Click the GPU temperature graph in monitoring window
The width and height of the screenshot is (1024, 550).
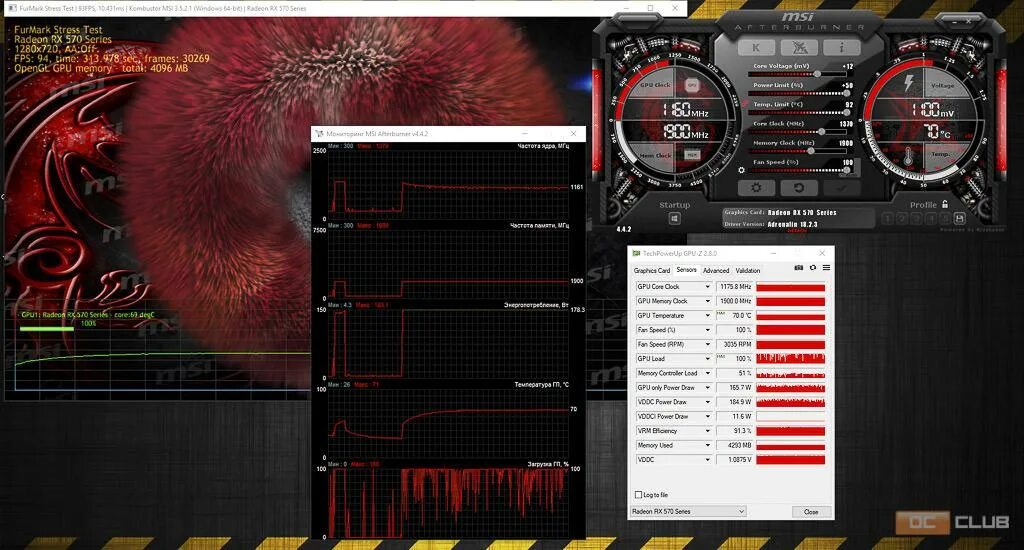(448, 423)
